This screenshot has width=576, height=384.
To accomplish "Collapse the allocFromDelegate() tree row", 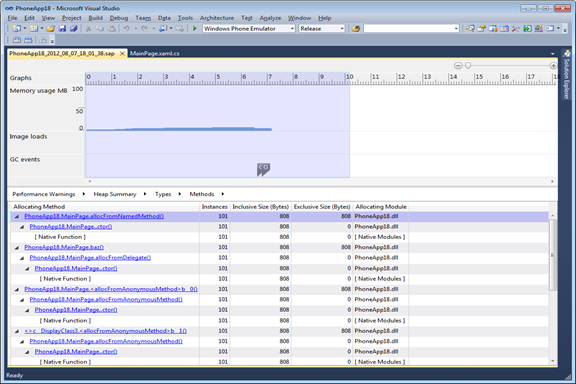I will 22,258.
